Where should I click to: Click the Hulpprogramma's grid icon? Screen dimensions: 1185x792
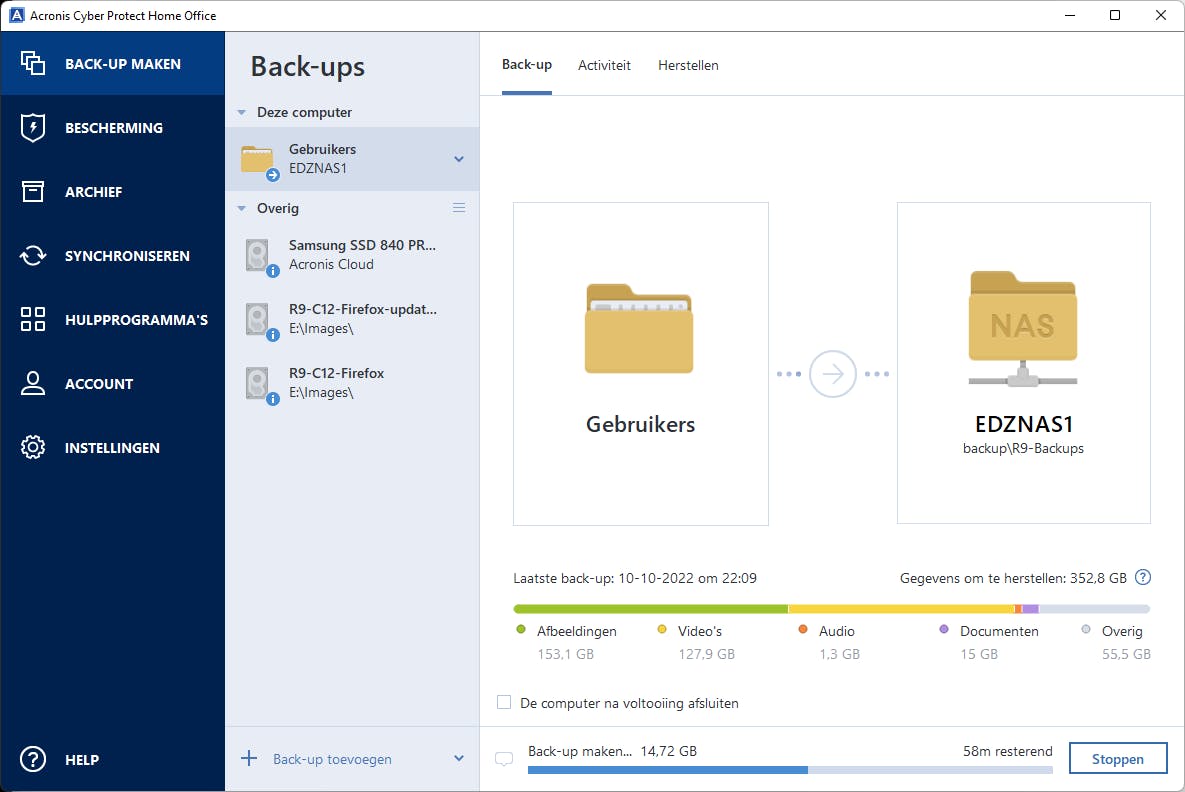(32, 319)
